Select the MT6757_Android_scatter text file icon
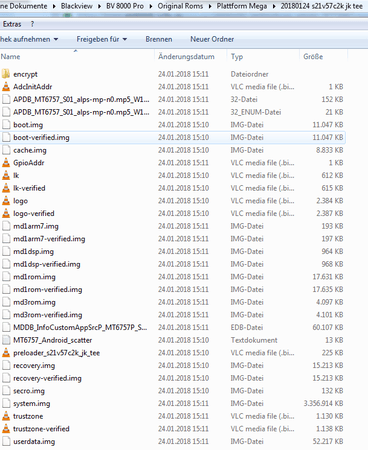368x450 pixels. 6,340
